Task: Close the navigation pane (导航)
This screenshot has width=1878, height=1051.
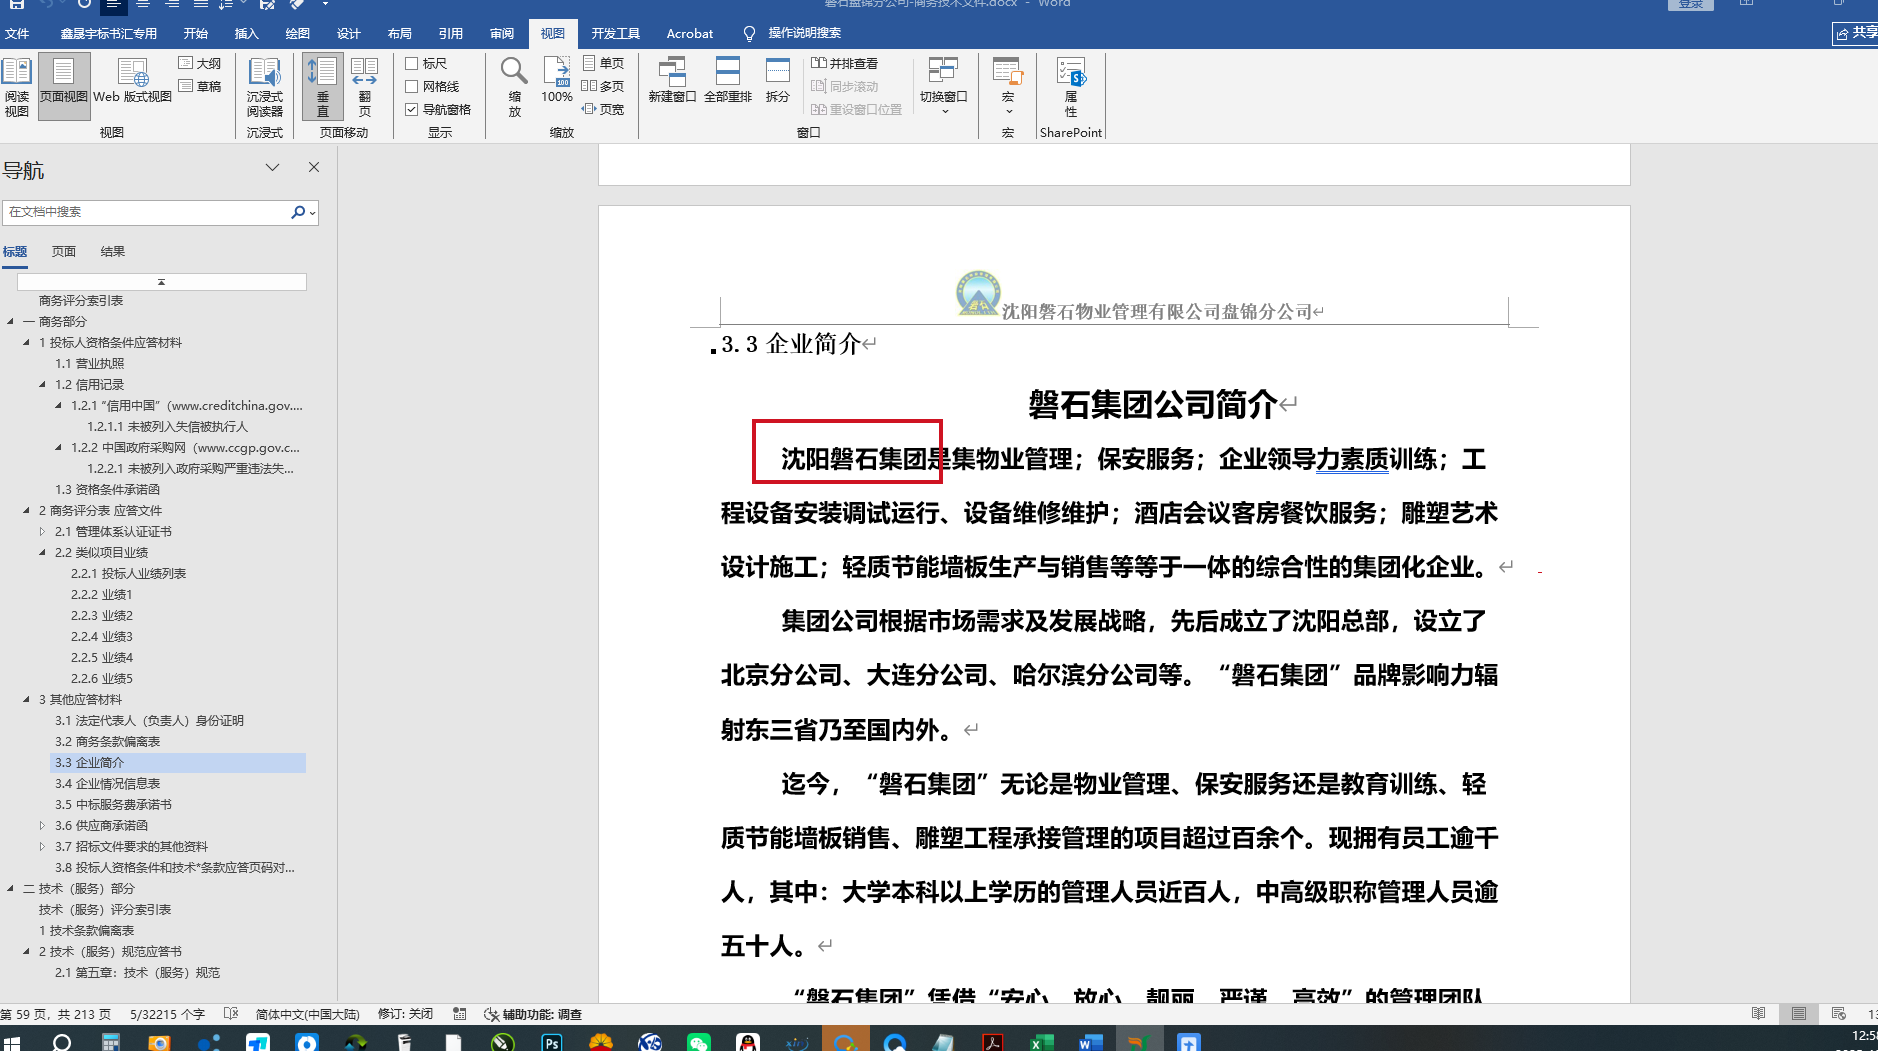Action: tap(314, 167)
